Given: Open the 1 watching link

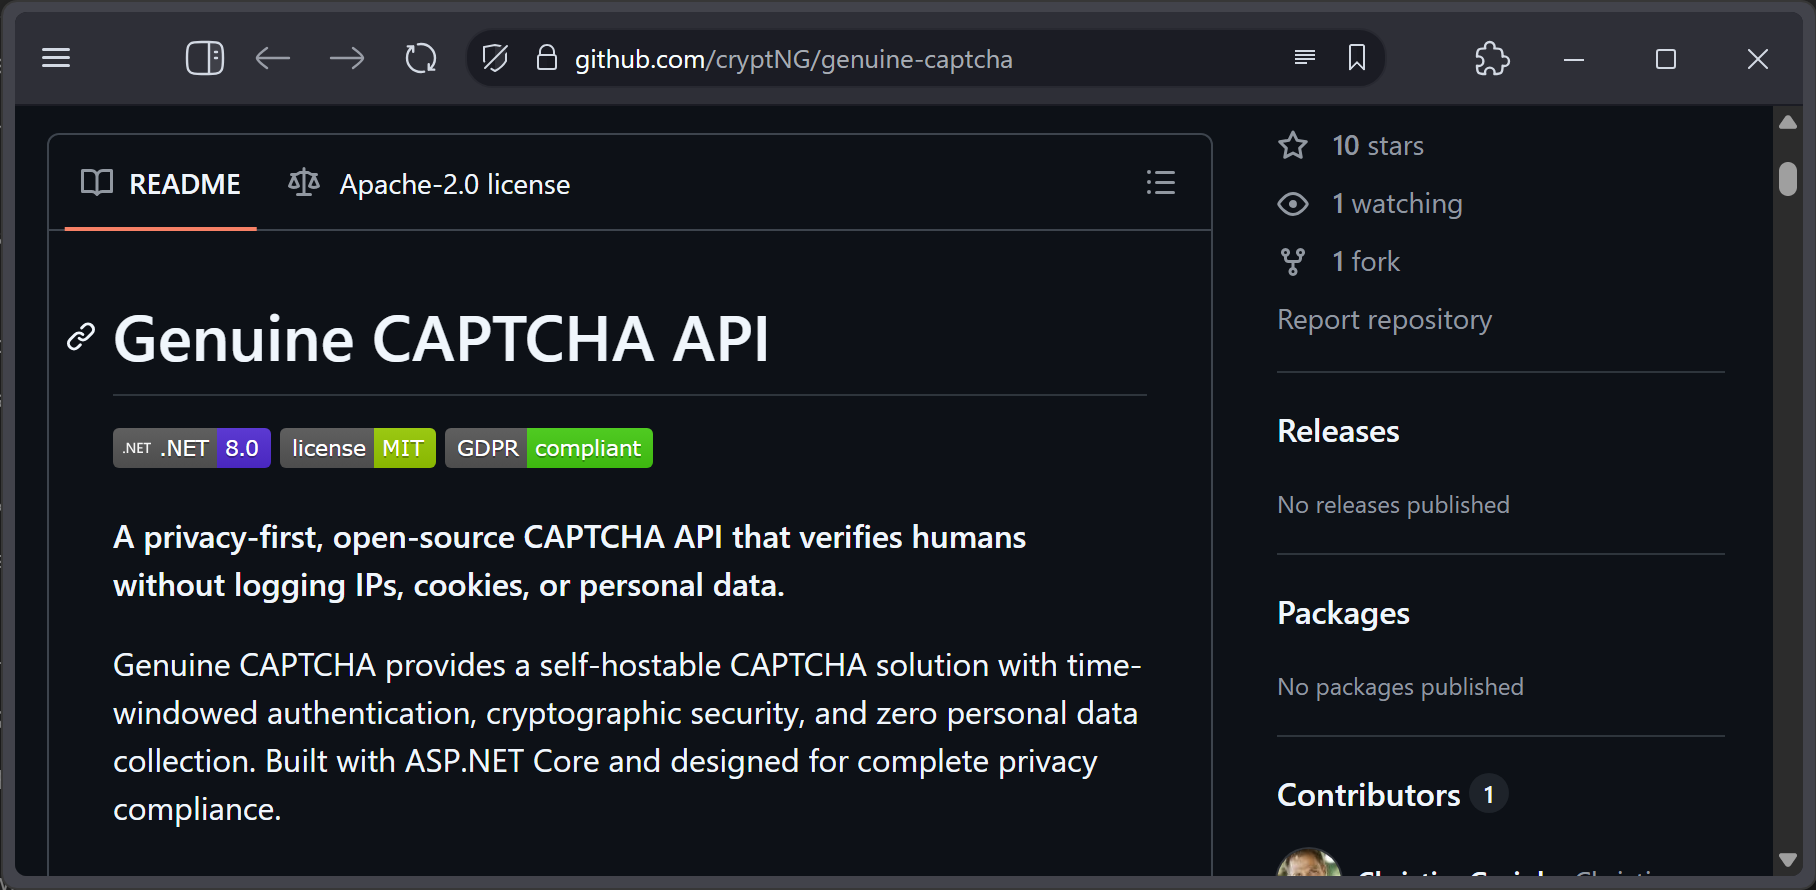Looking at the screenshot, I should (x=1397, y=204).
